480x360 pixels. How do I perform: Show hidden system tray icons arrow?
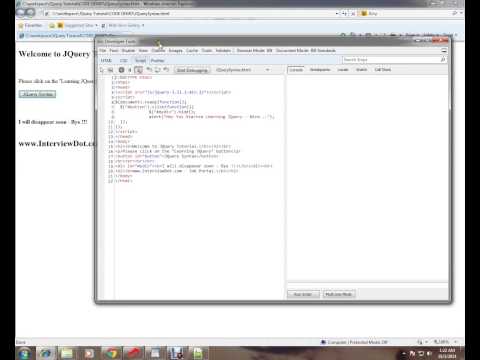point(404,353)
